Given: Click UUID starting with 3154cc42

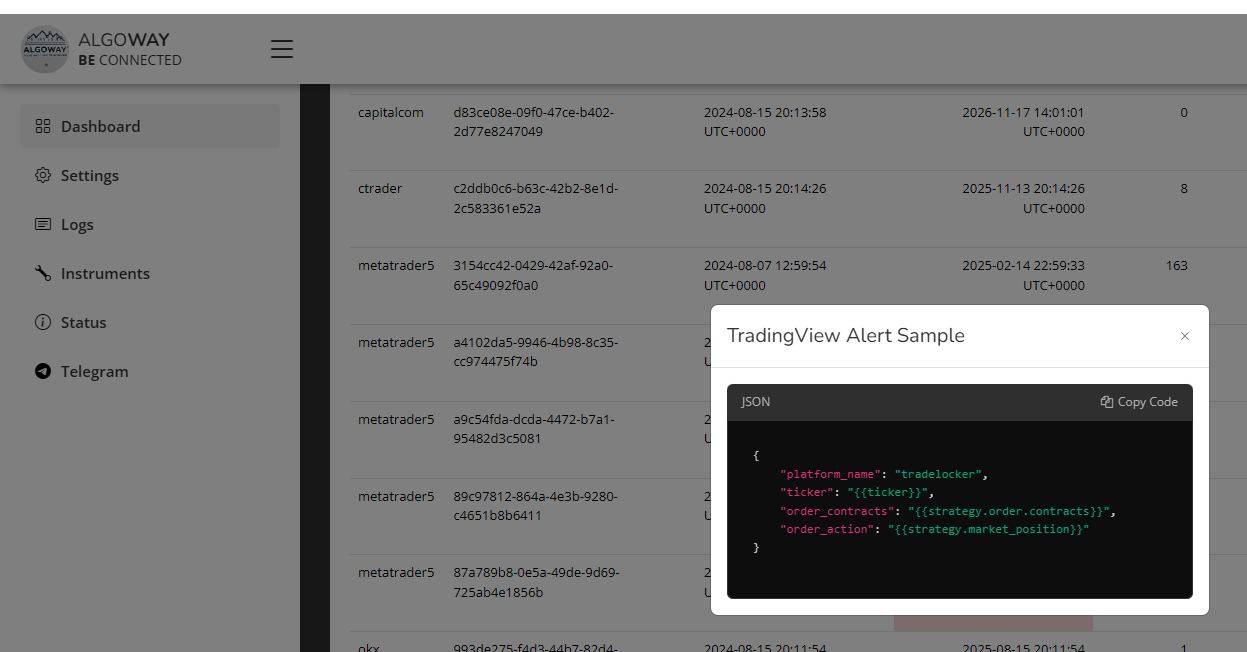Looking at the screenshot, I should [533, 276].
